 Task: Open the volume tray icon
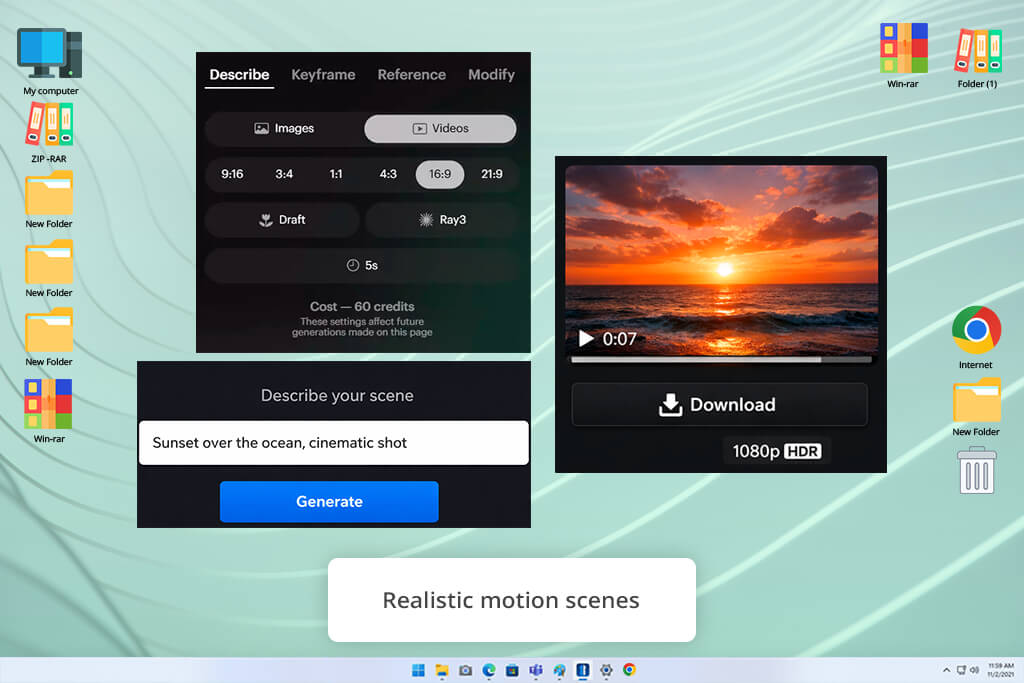coord(974,670)
